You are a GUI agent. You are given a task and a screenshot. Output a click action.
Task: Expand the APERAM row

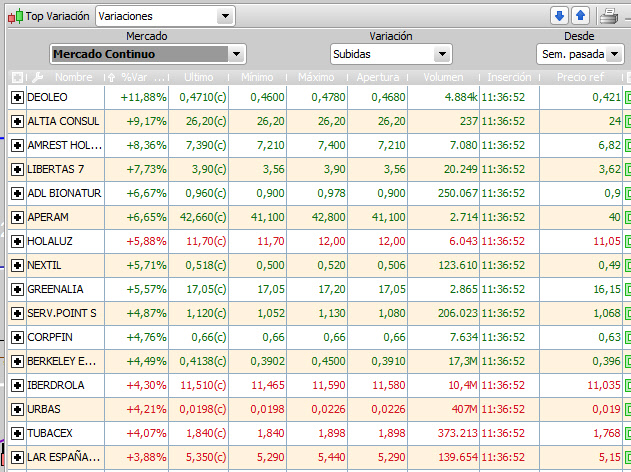pos(17,217)
